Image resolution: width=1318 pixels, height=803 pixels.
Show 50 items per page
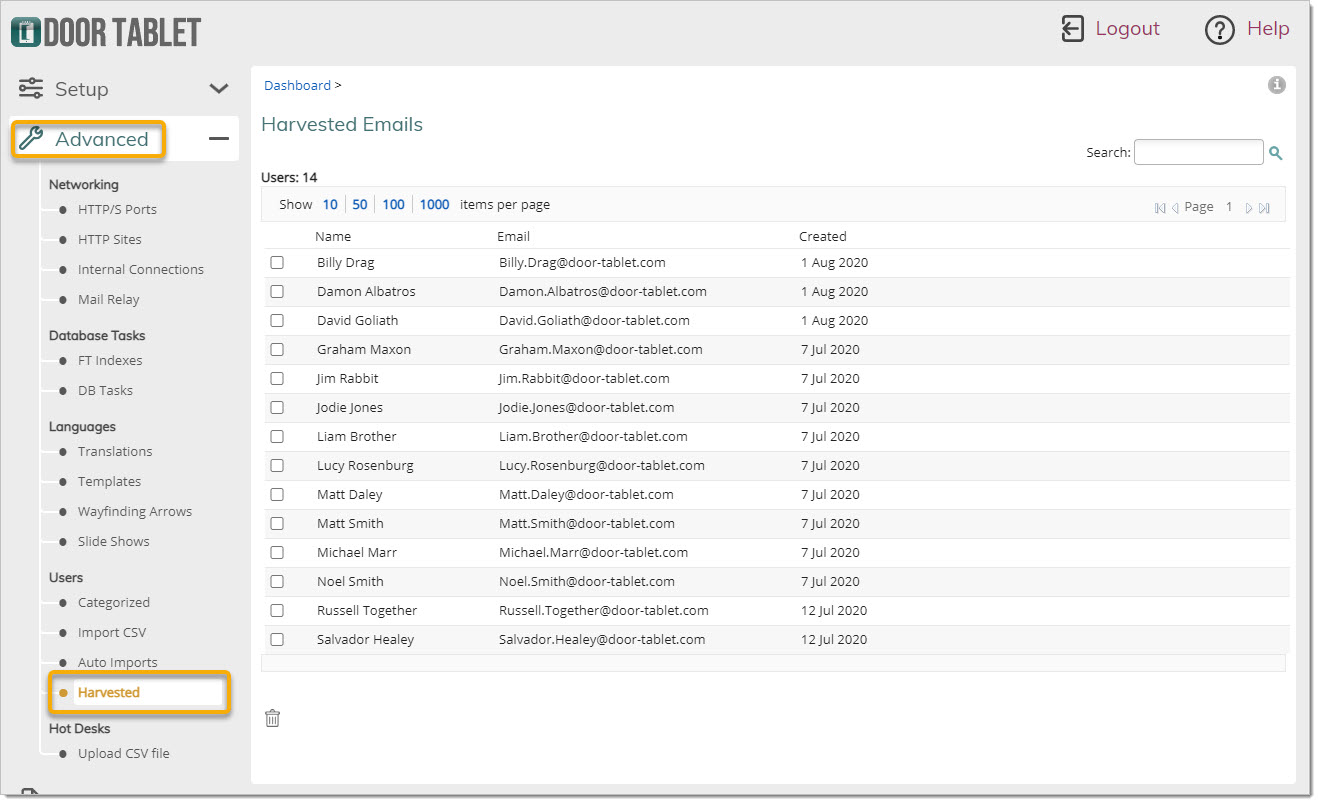click(360, 204)
